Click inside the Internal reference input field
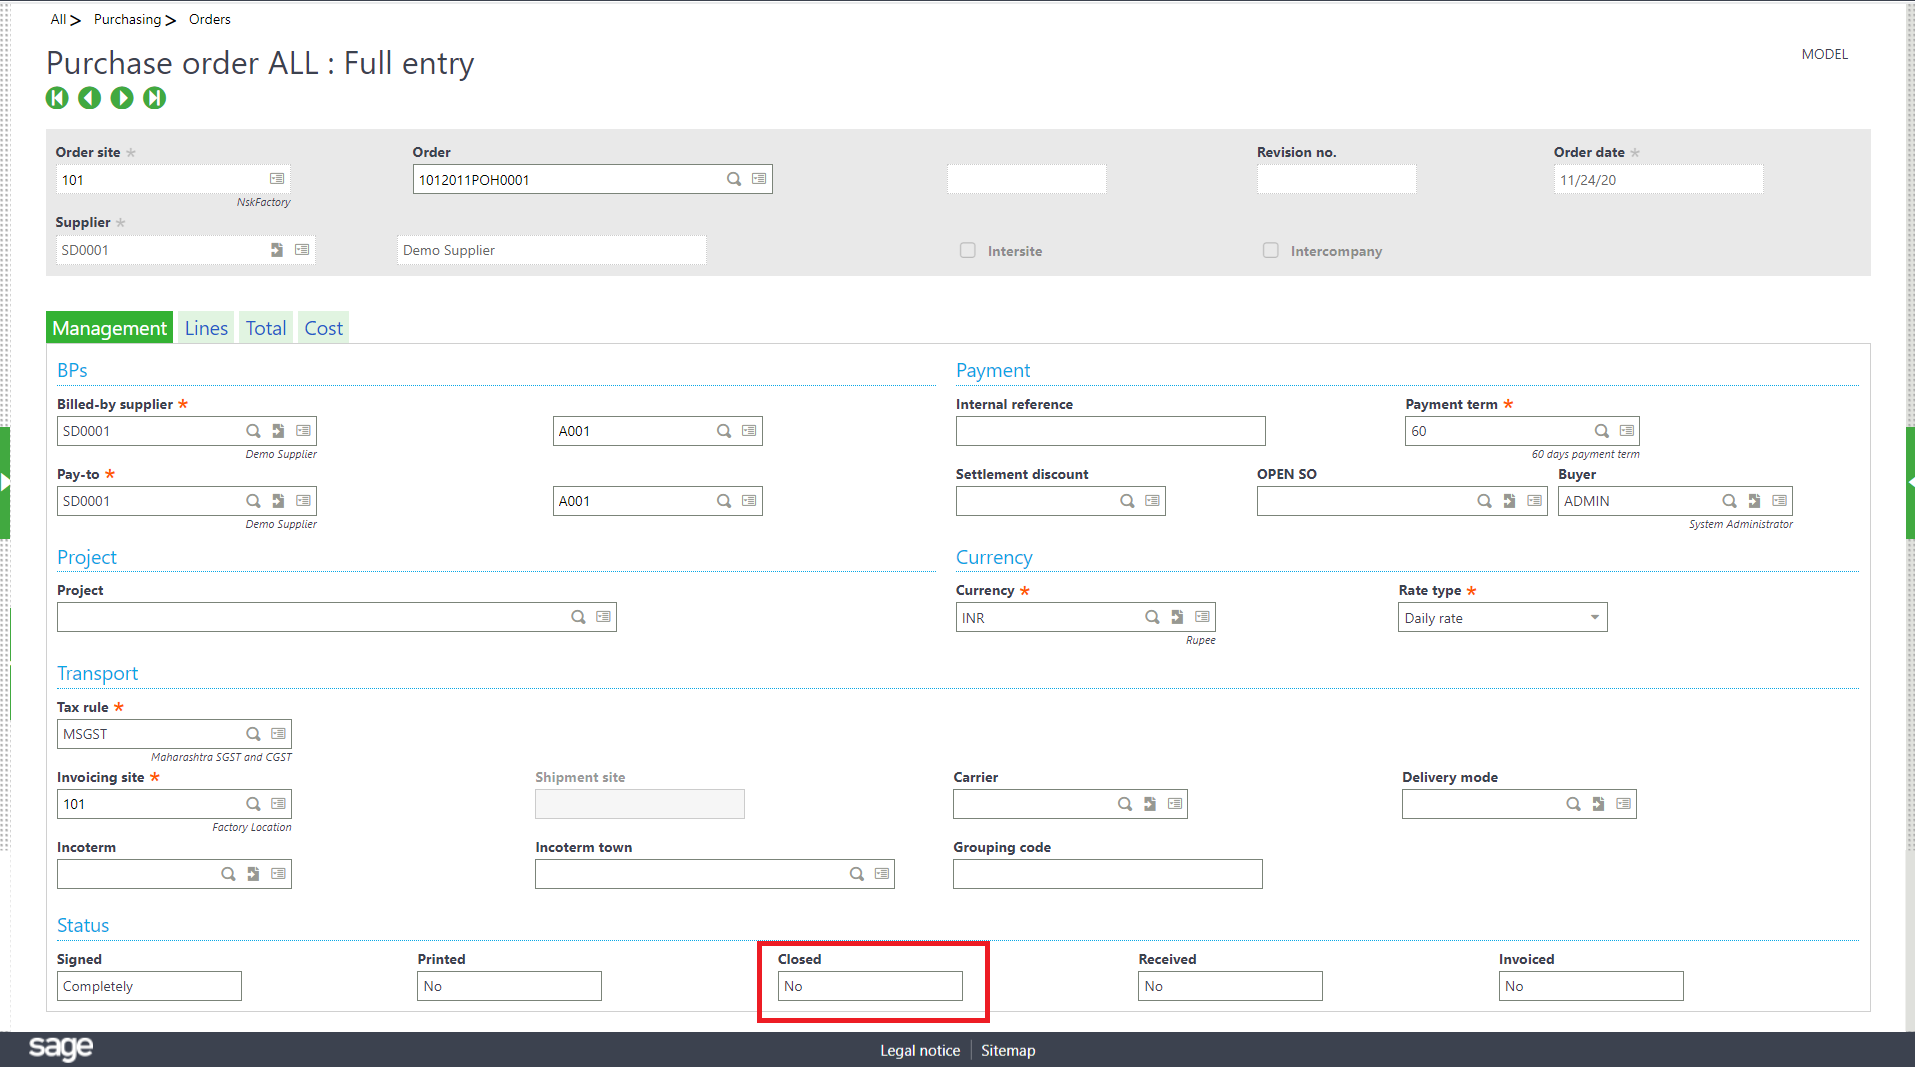The width and height of the screenshot is (1915, 1067). (x=1110, y=430)
